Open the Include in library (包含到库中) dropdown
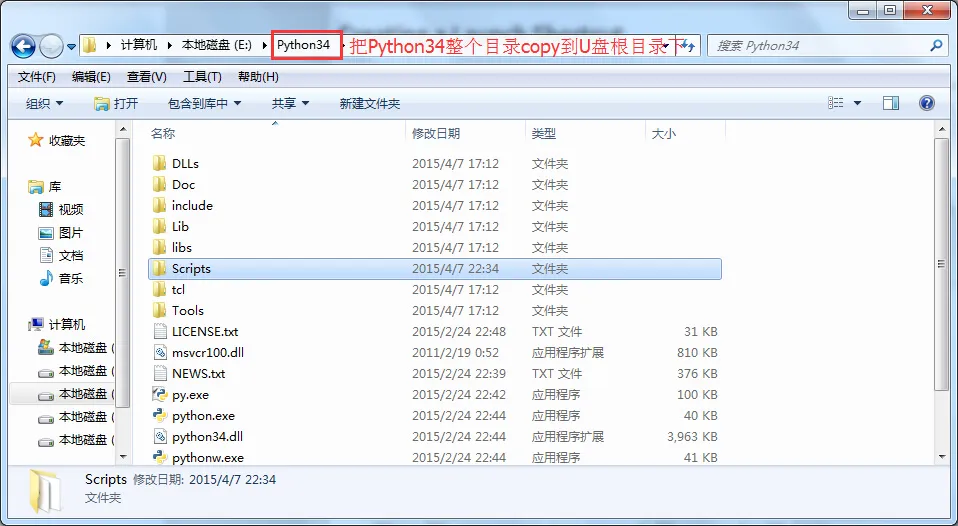This screenshot has height=526, width=958. coord(205,103)
